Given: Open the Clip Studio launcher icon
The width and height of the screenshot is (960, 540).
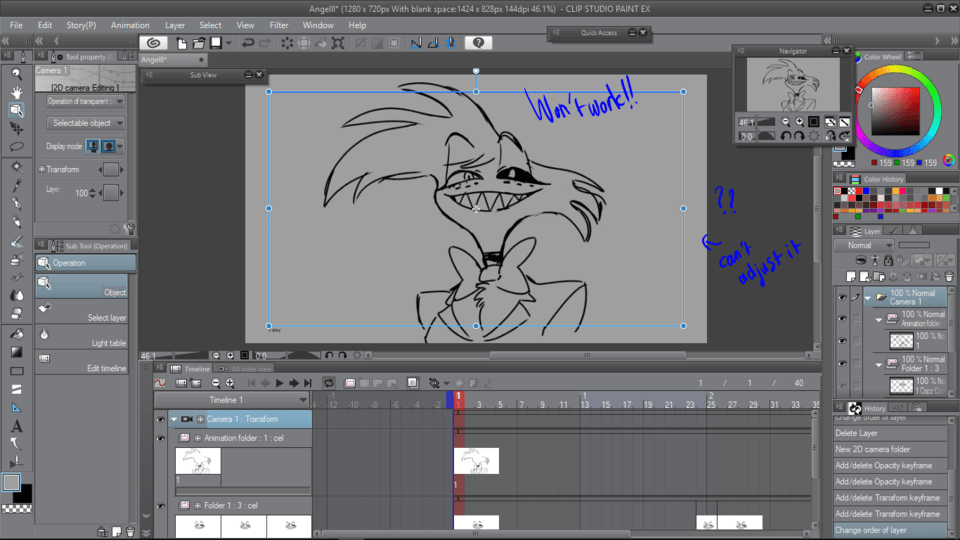Looking at the screenshot, I should coord(154,43).
